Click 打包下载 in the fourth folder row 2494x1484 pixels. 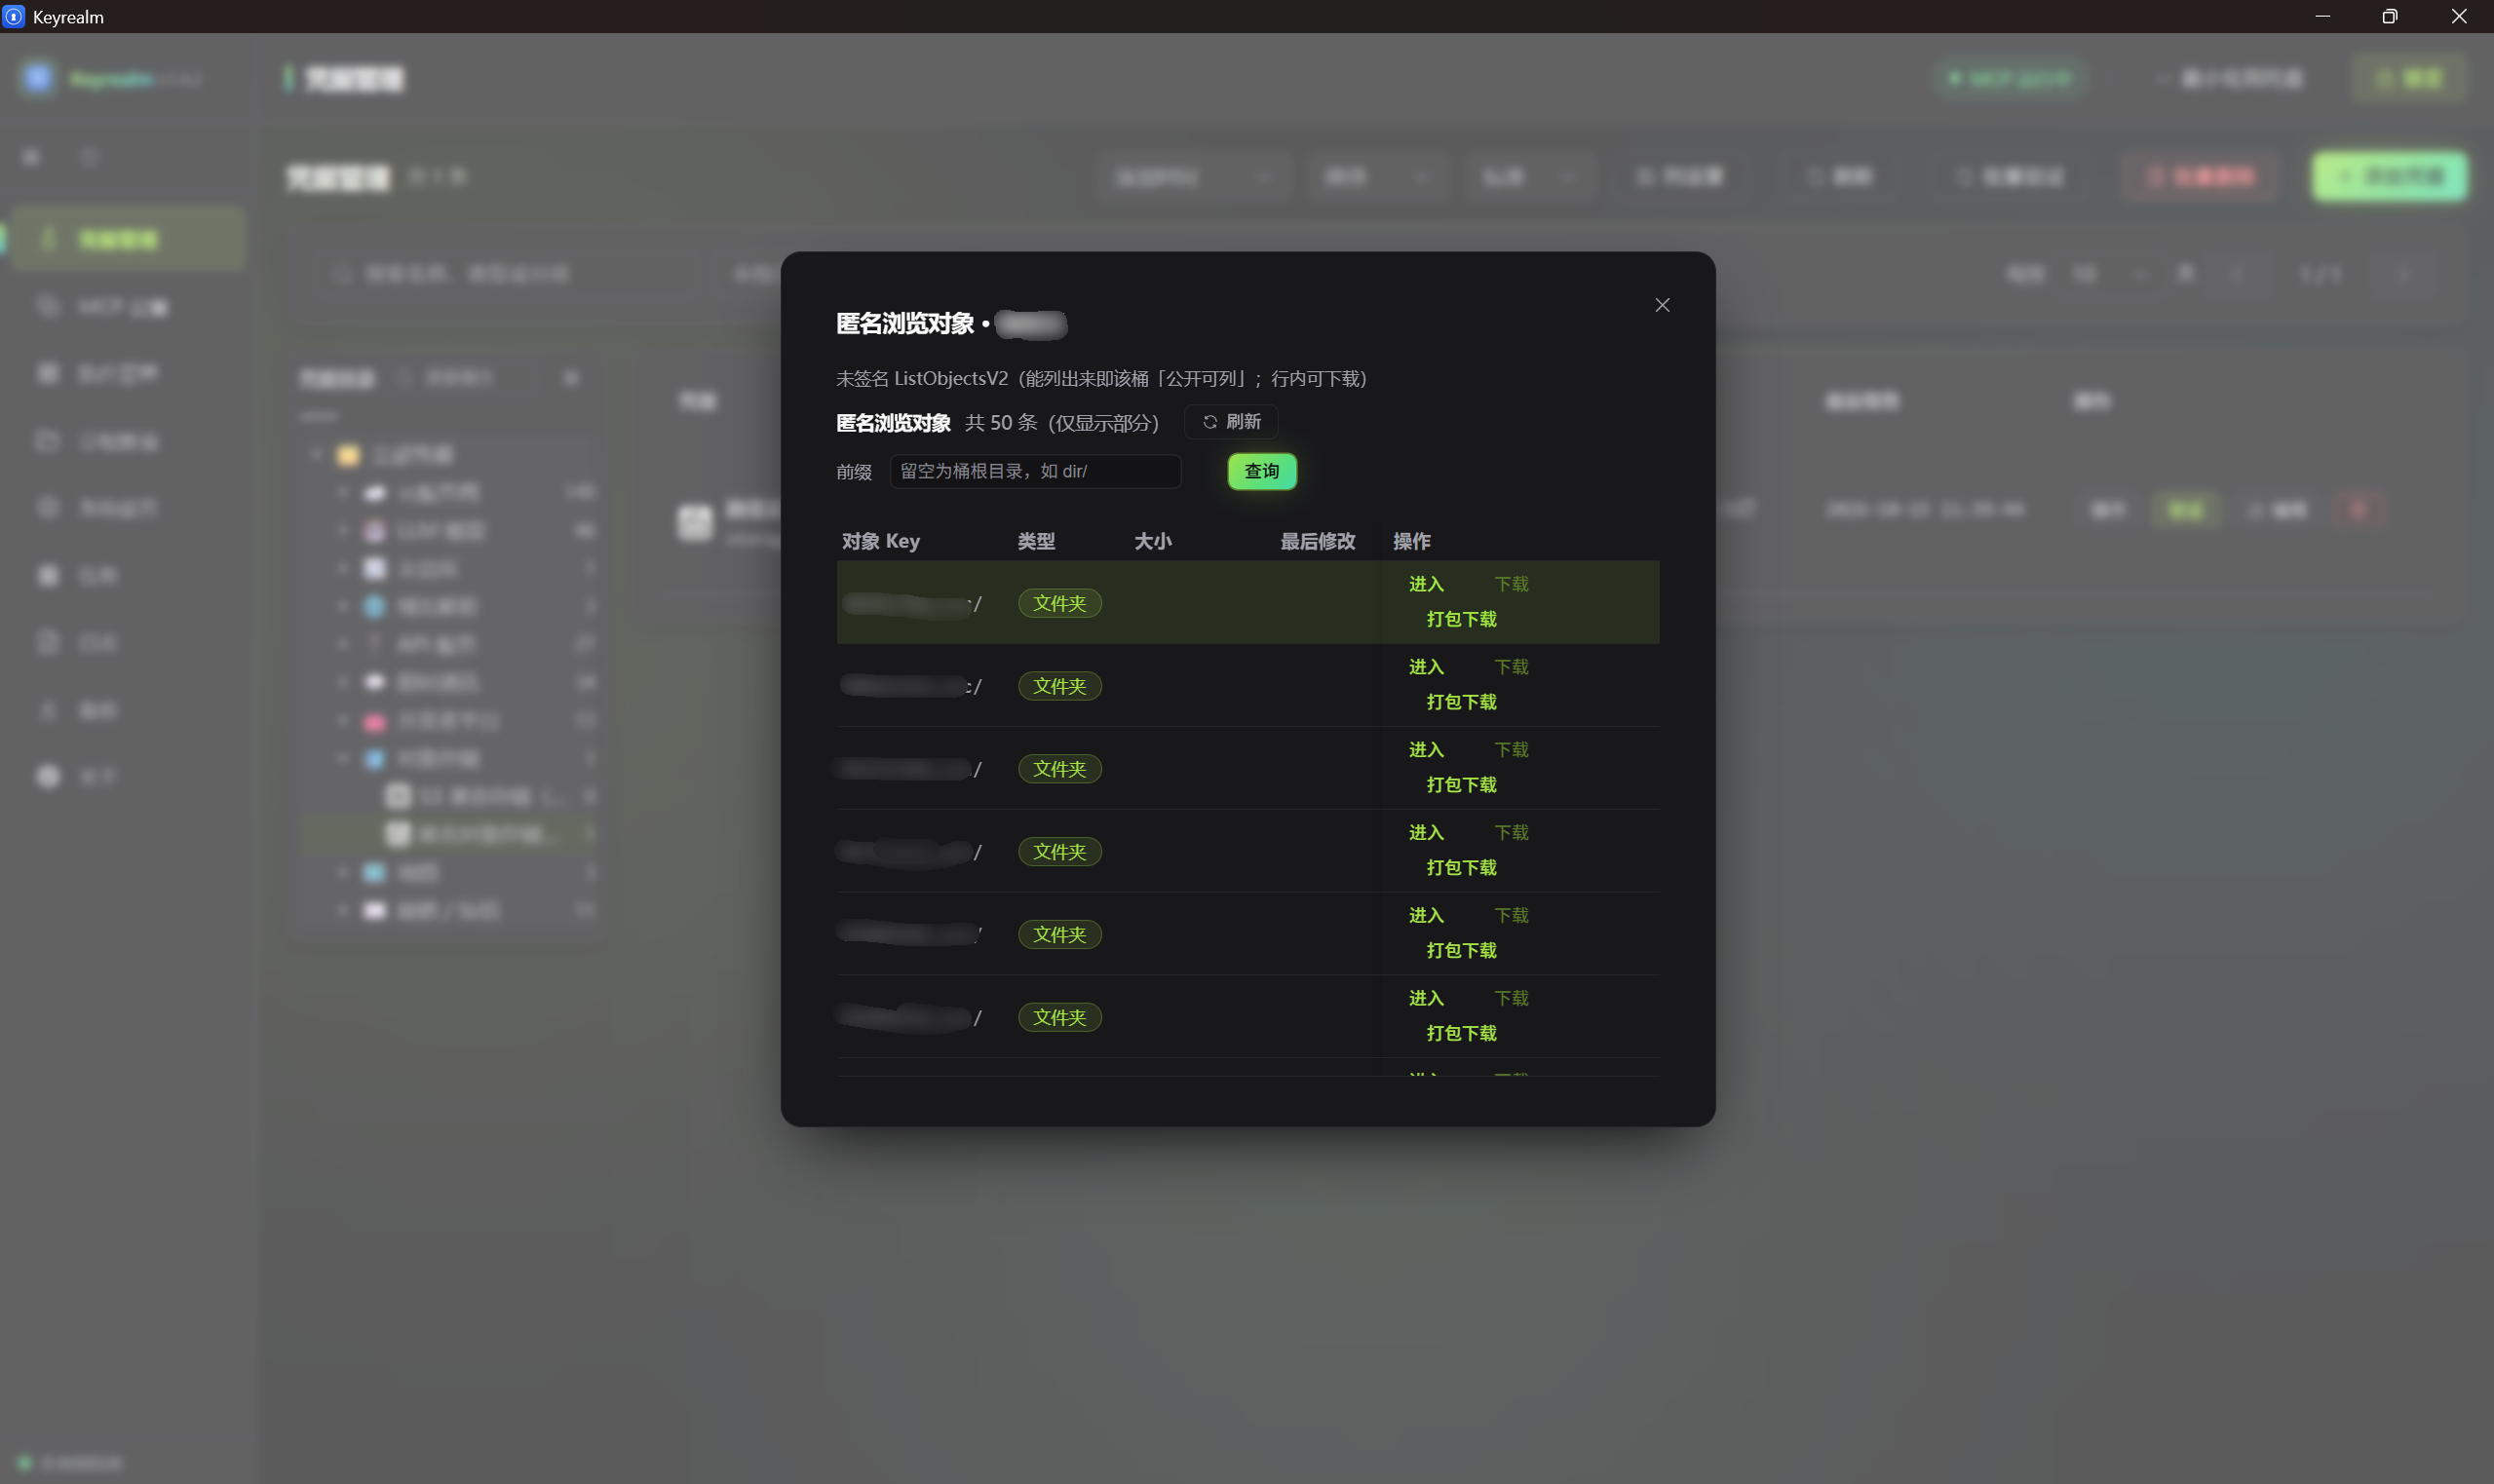click(1461, 868)
